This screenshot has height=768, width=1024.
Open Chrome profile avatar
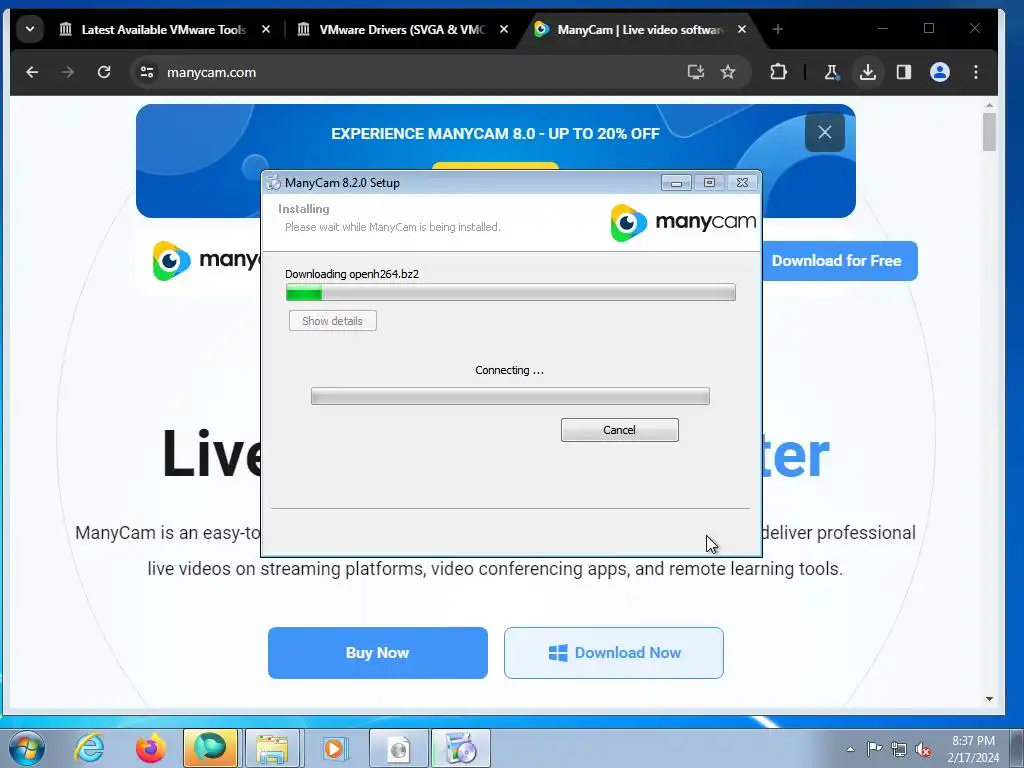click(x=940, y=72)
